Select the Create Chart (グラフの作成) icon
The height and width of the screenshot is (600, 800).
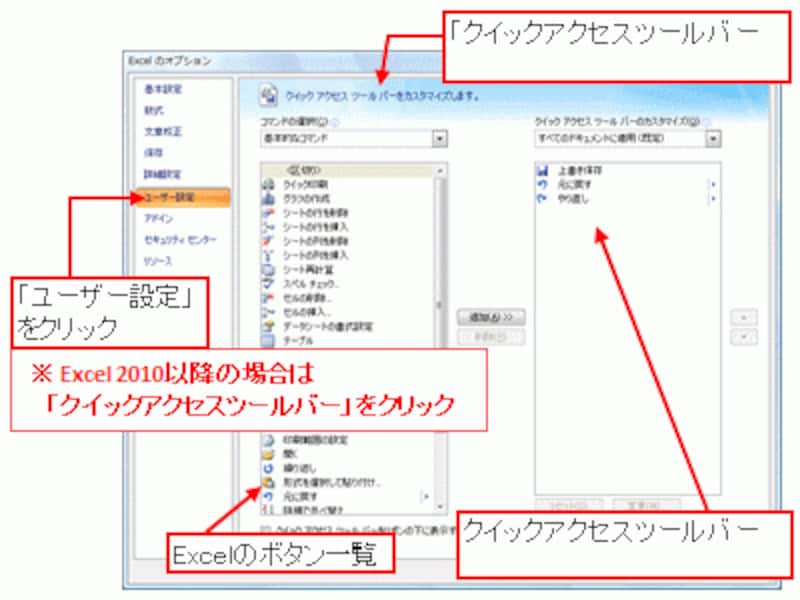click(268, 199)
